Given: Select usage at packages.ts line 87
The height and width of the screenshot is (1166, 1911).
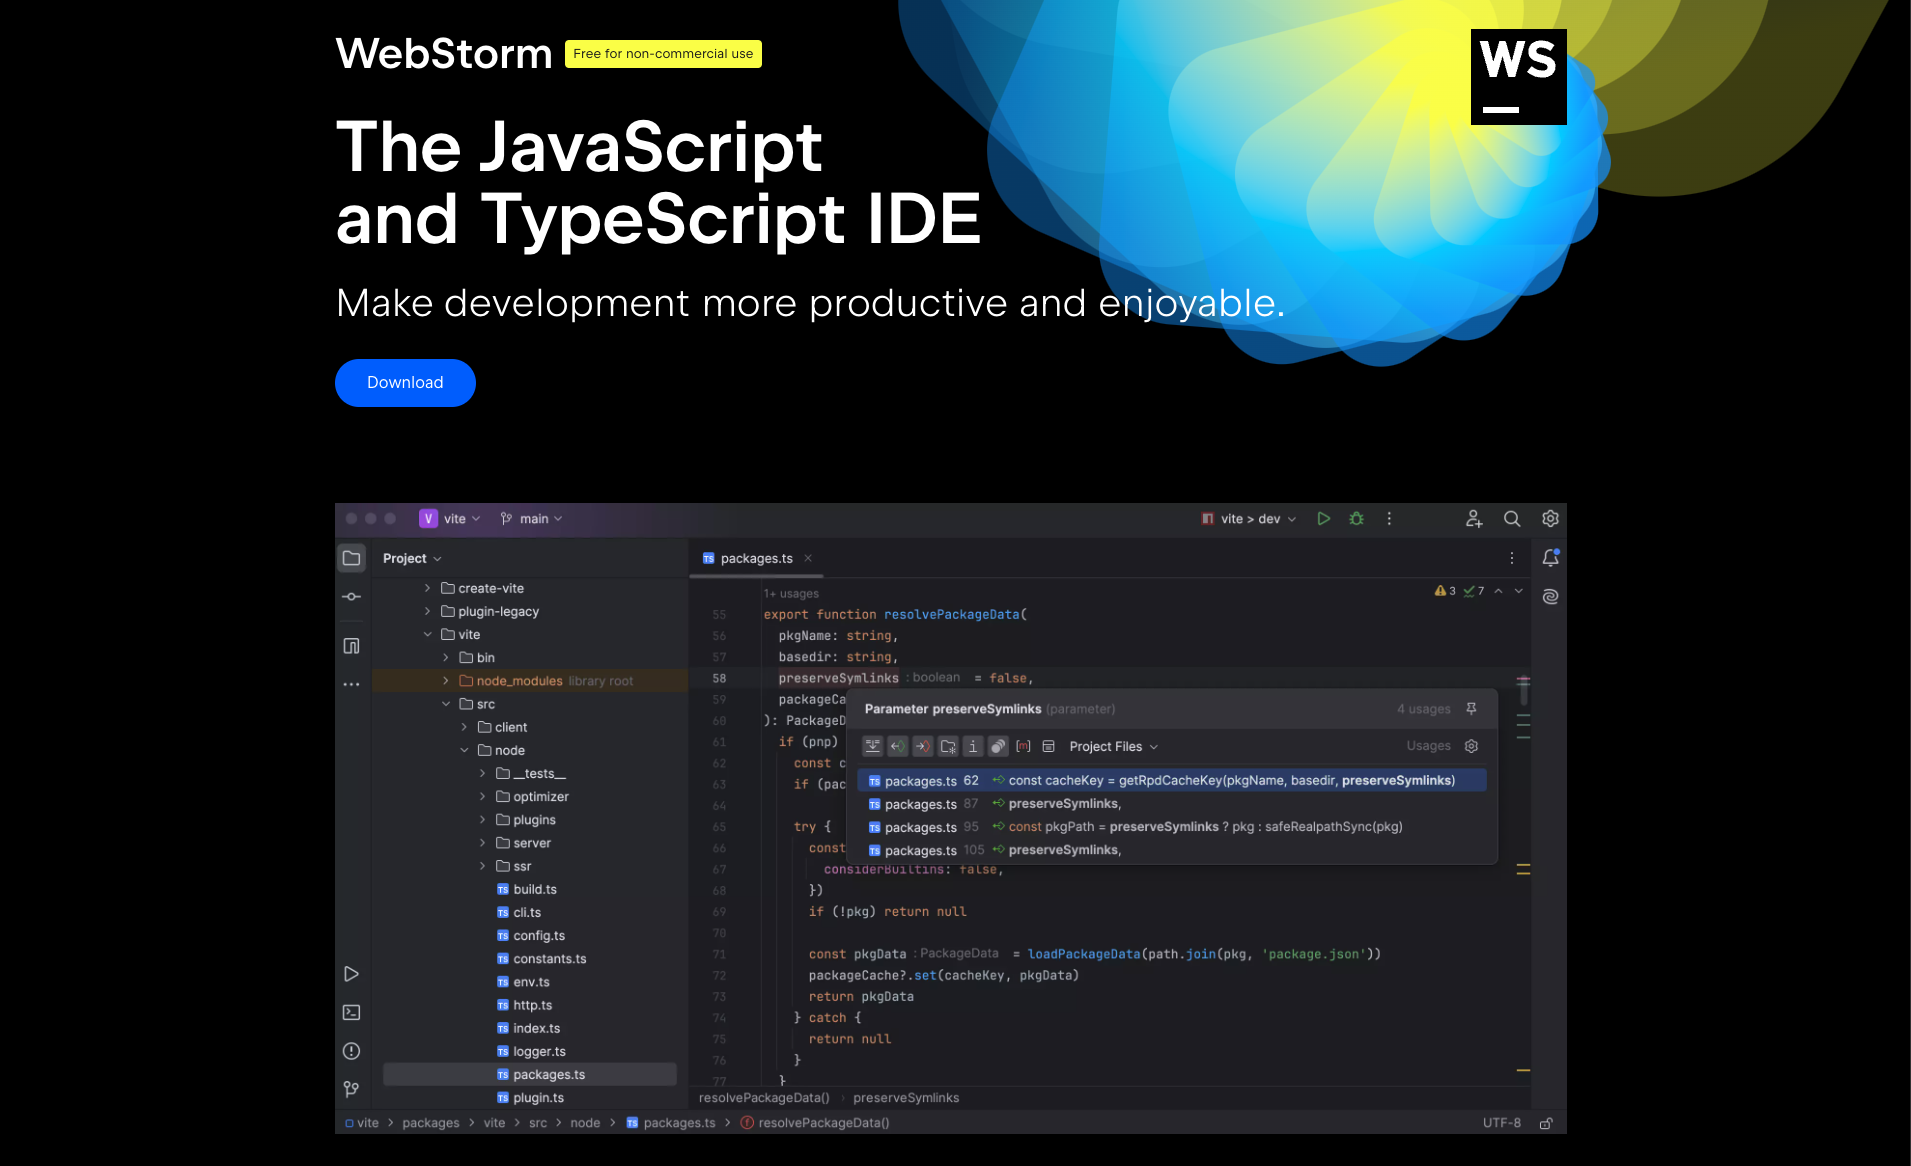Looking at the screenshot, I should pos(1172,804).
